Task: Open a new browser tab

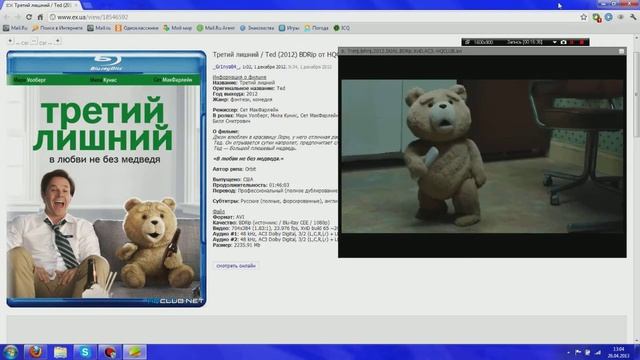Action: 87,5
